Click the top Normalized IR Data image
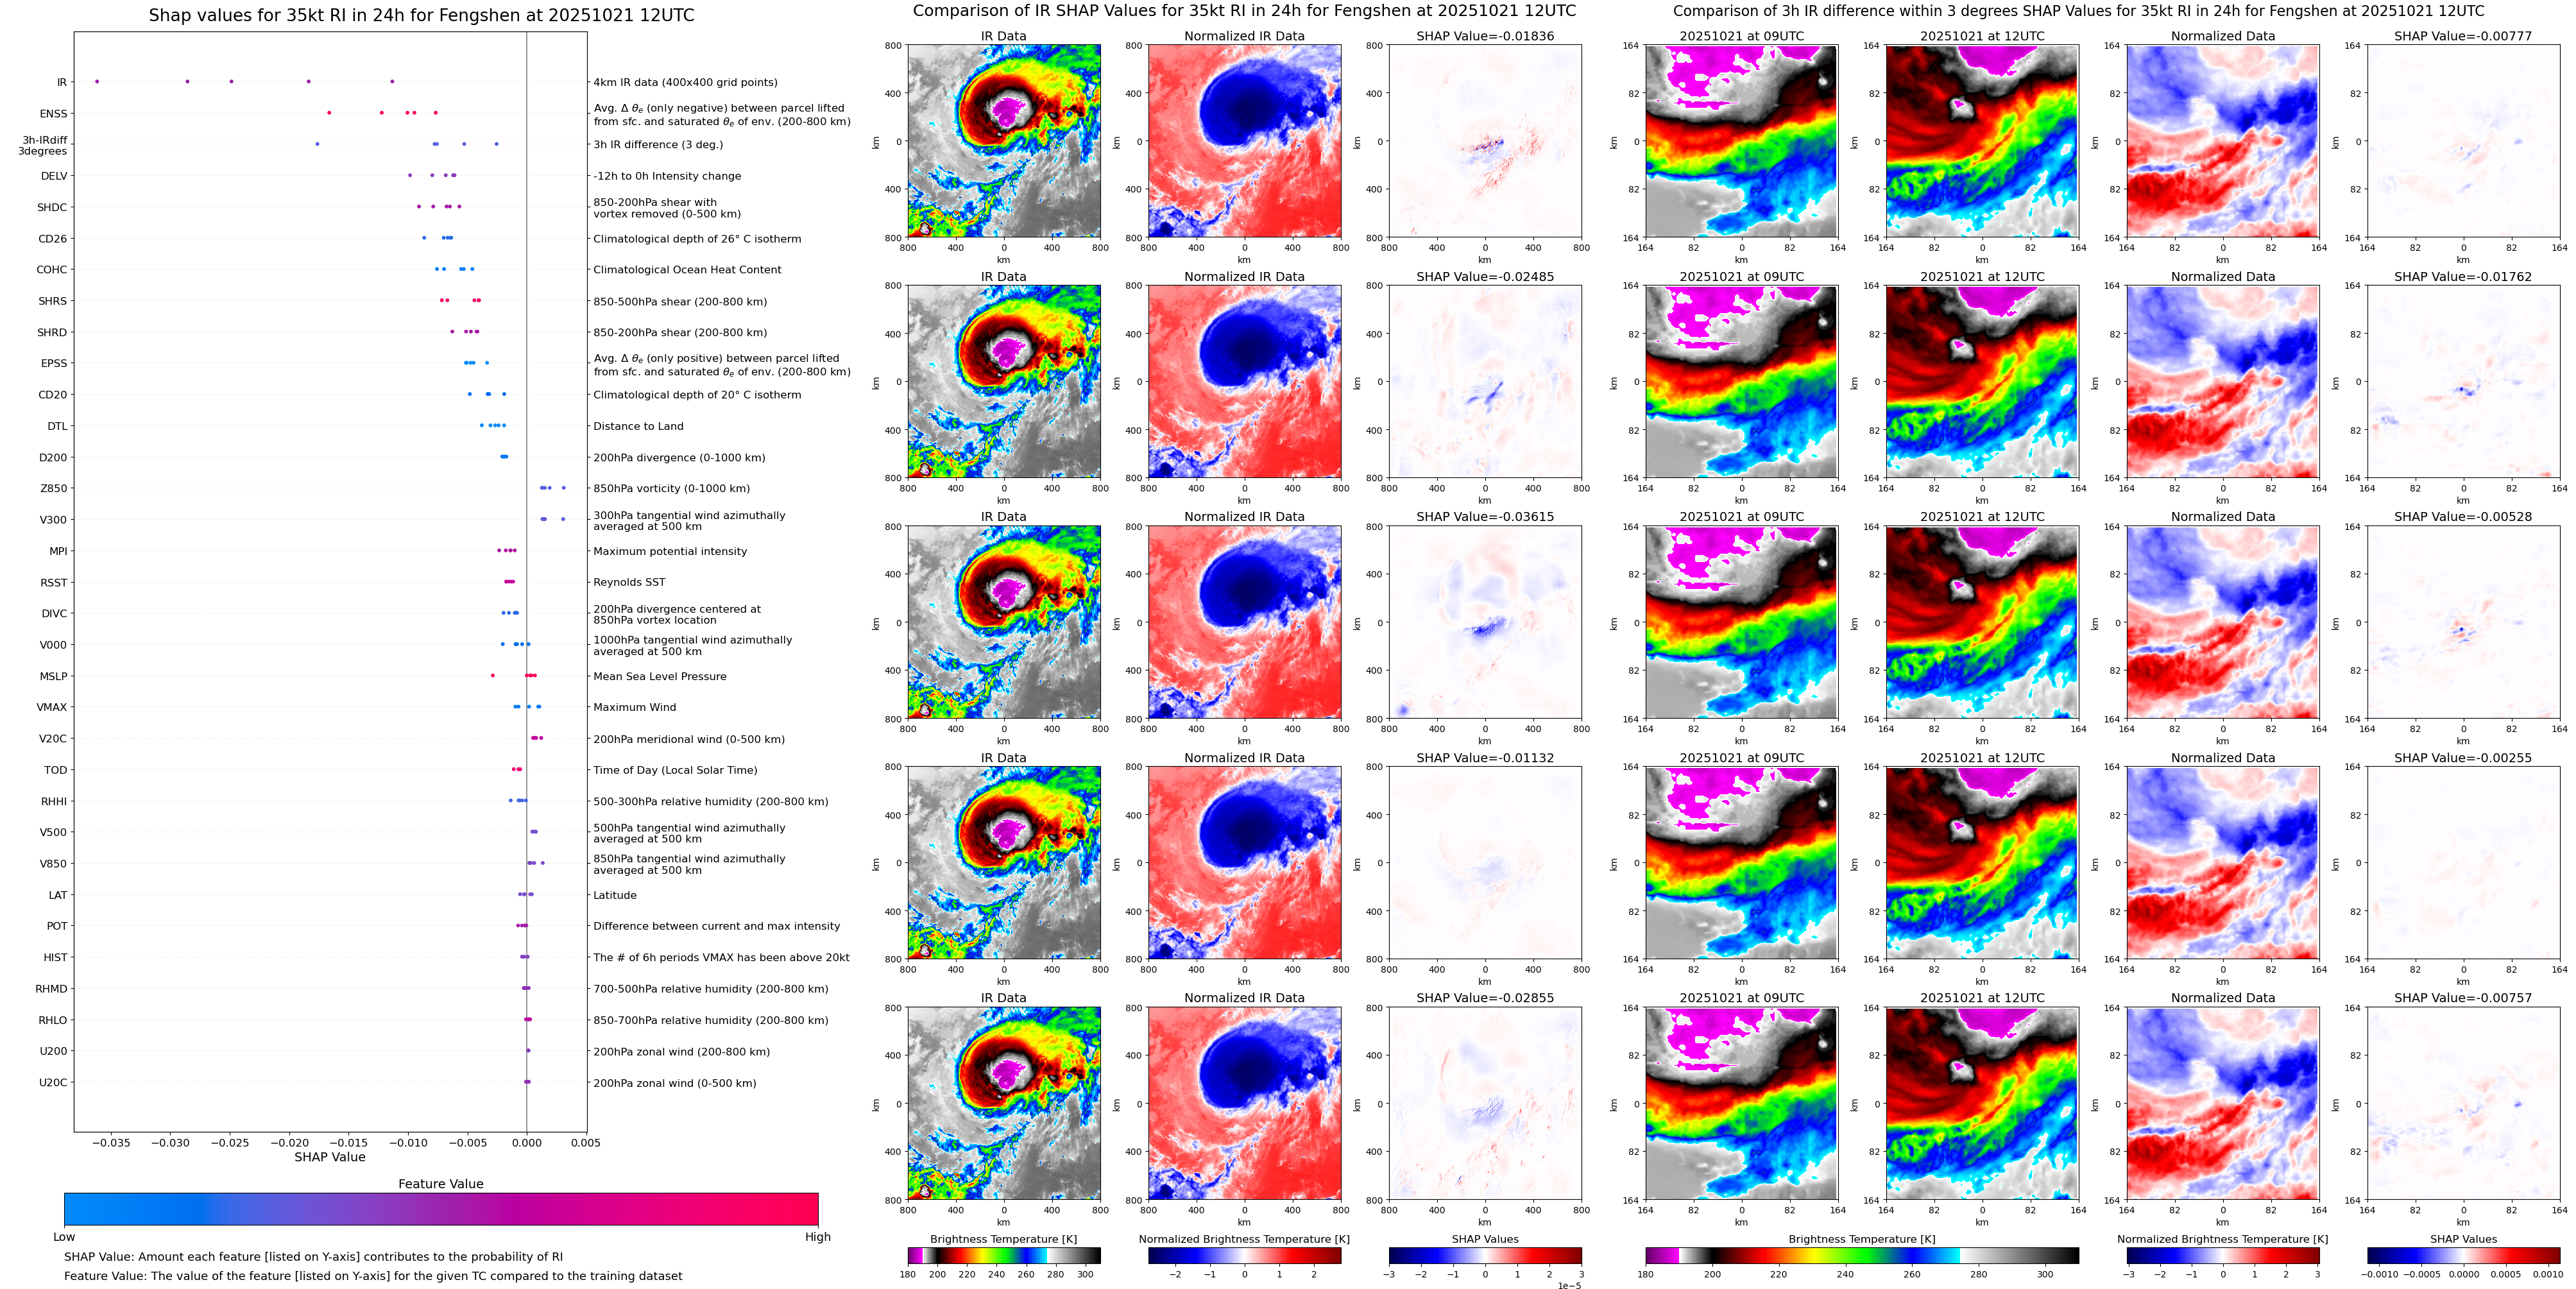This screenshot has height=1289, width=2576. (x=1244, y=141)
